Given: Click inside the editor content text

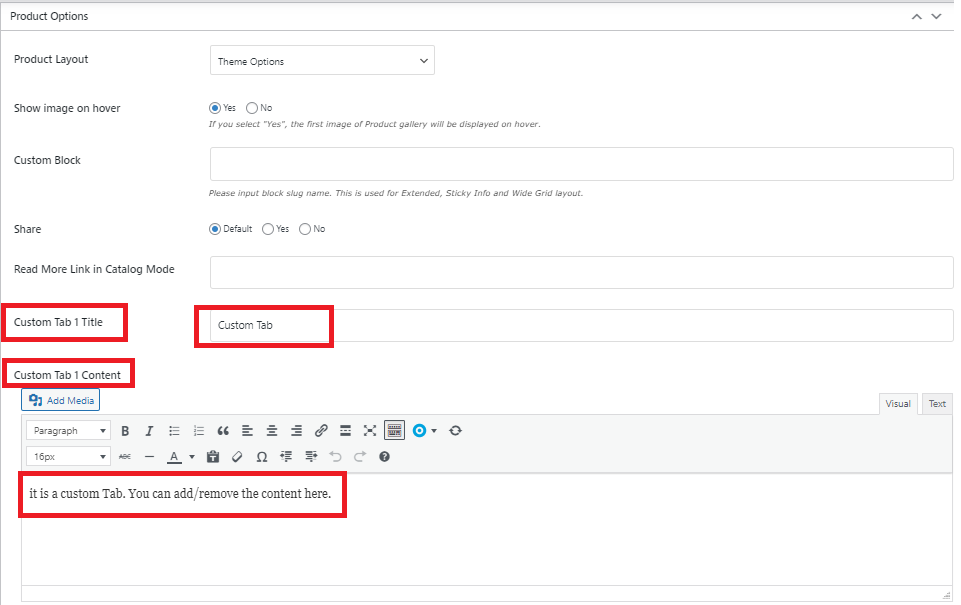Looking at the screenshot, I should coord(180,493).
